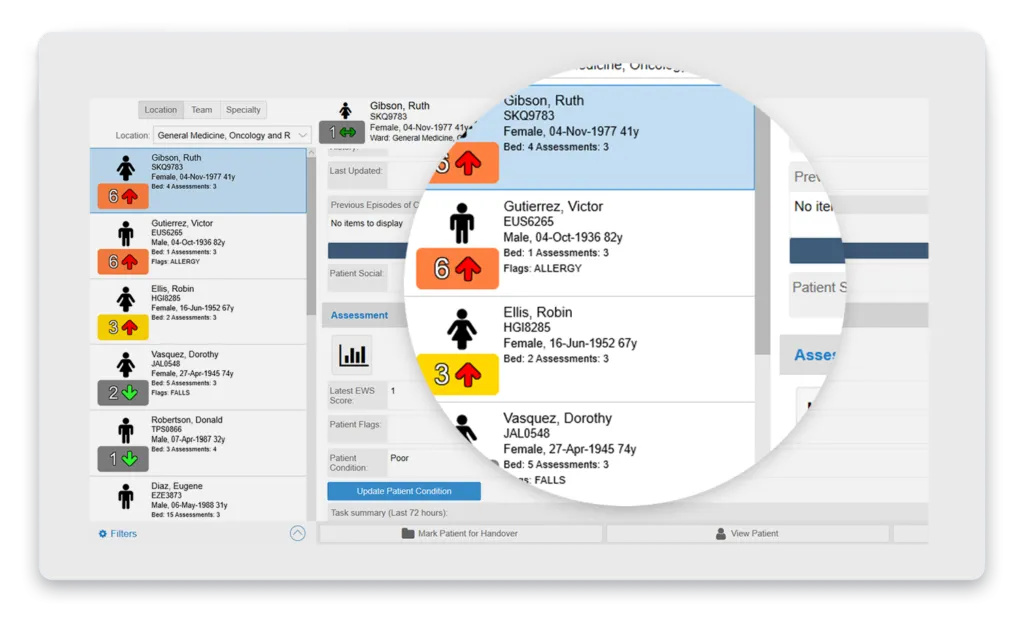Open the assessment bar chart icon
The width and height of the screenshot is (1024, 630).
click(x=353, y=354)
